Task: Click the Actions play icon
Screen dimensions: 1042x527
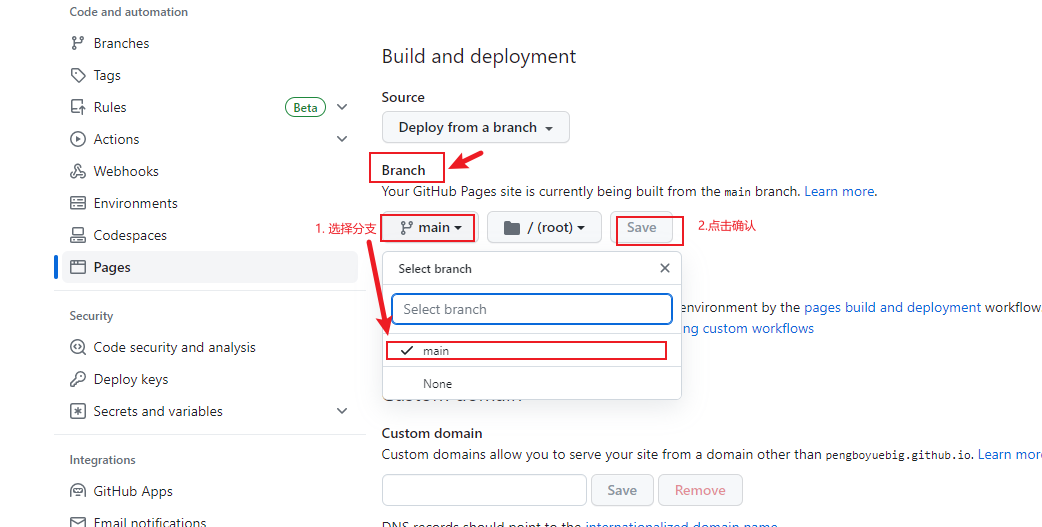Action: click(78, 139)
